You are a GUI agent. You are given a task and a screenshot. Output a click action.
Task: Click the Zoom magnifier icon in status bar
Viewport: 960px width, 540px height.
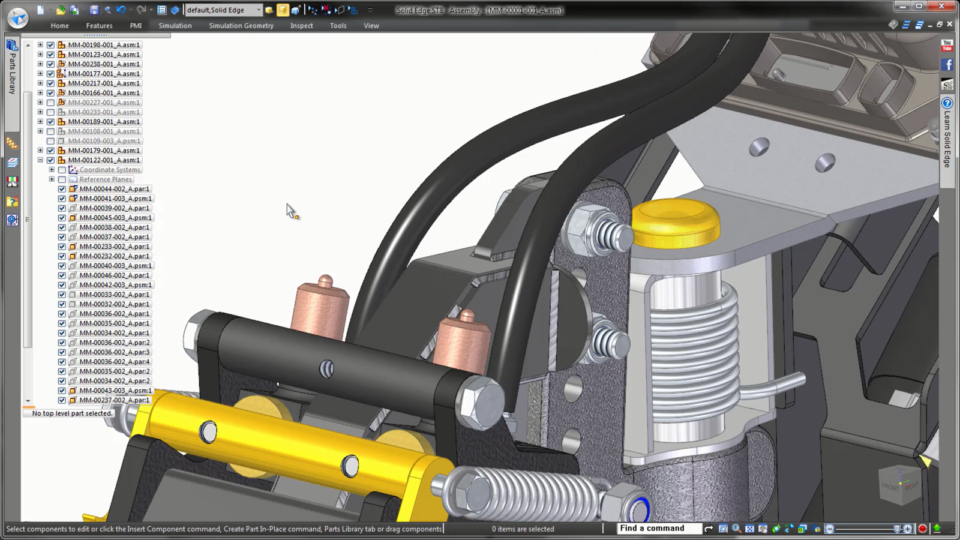pyautogui.click(x=736, y=528)
